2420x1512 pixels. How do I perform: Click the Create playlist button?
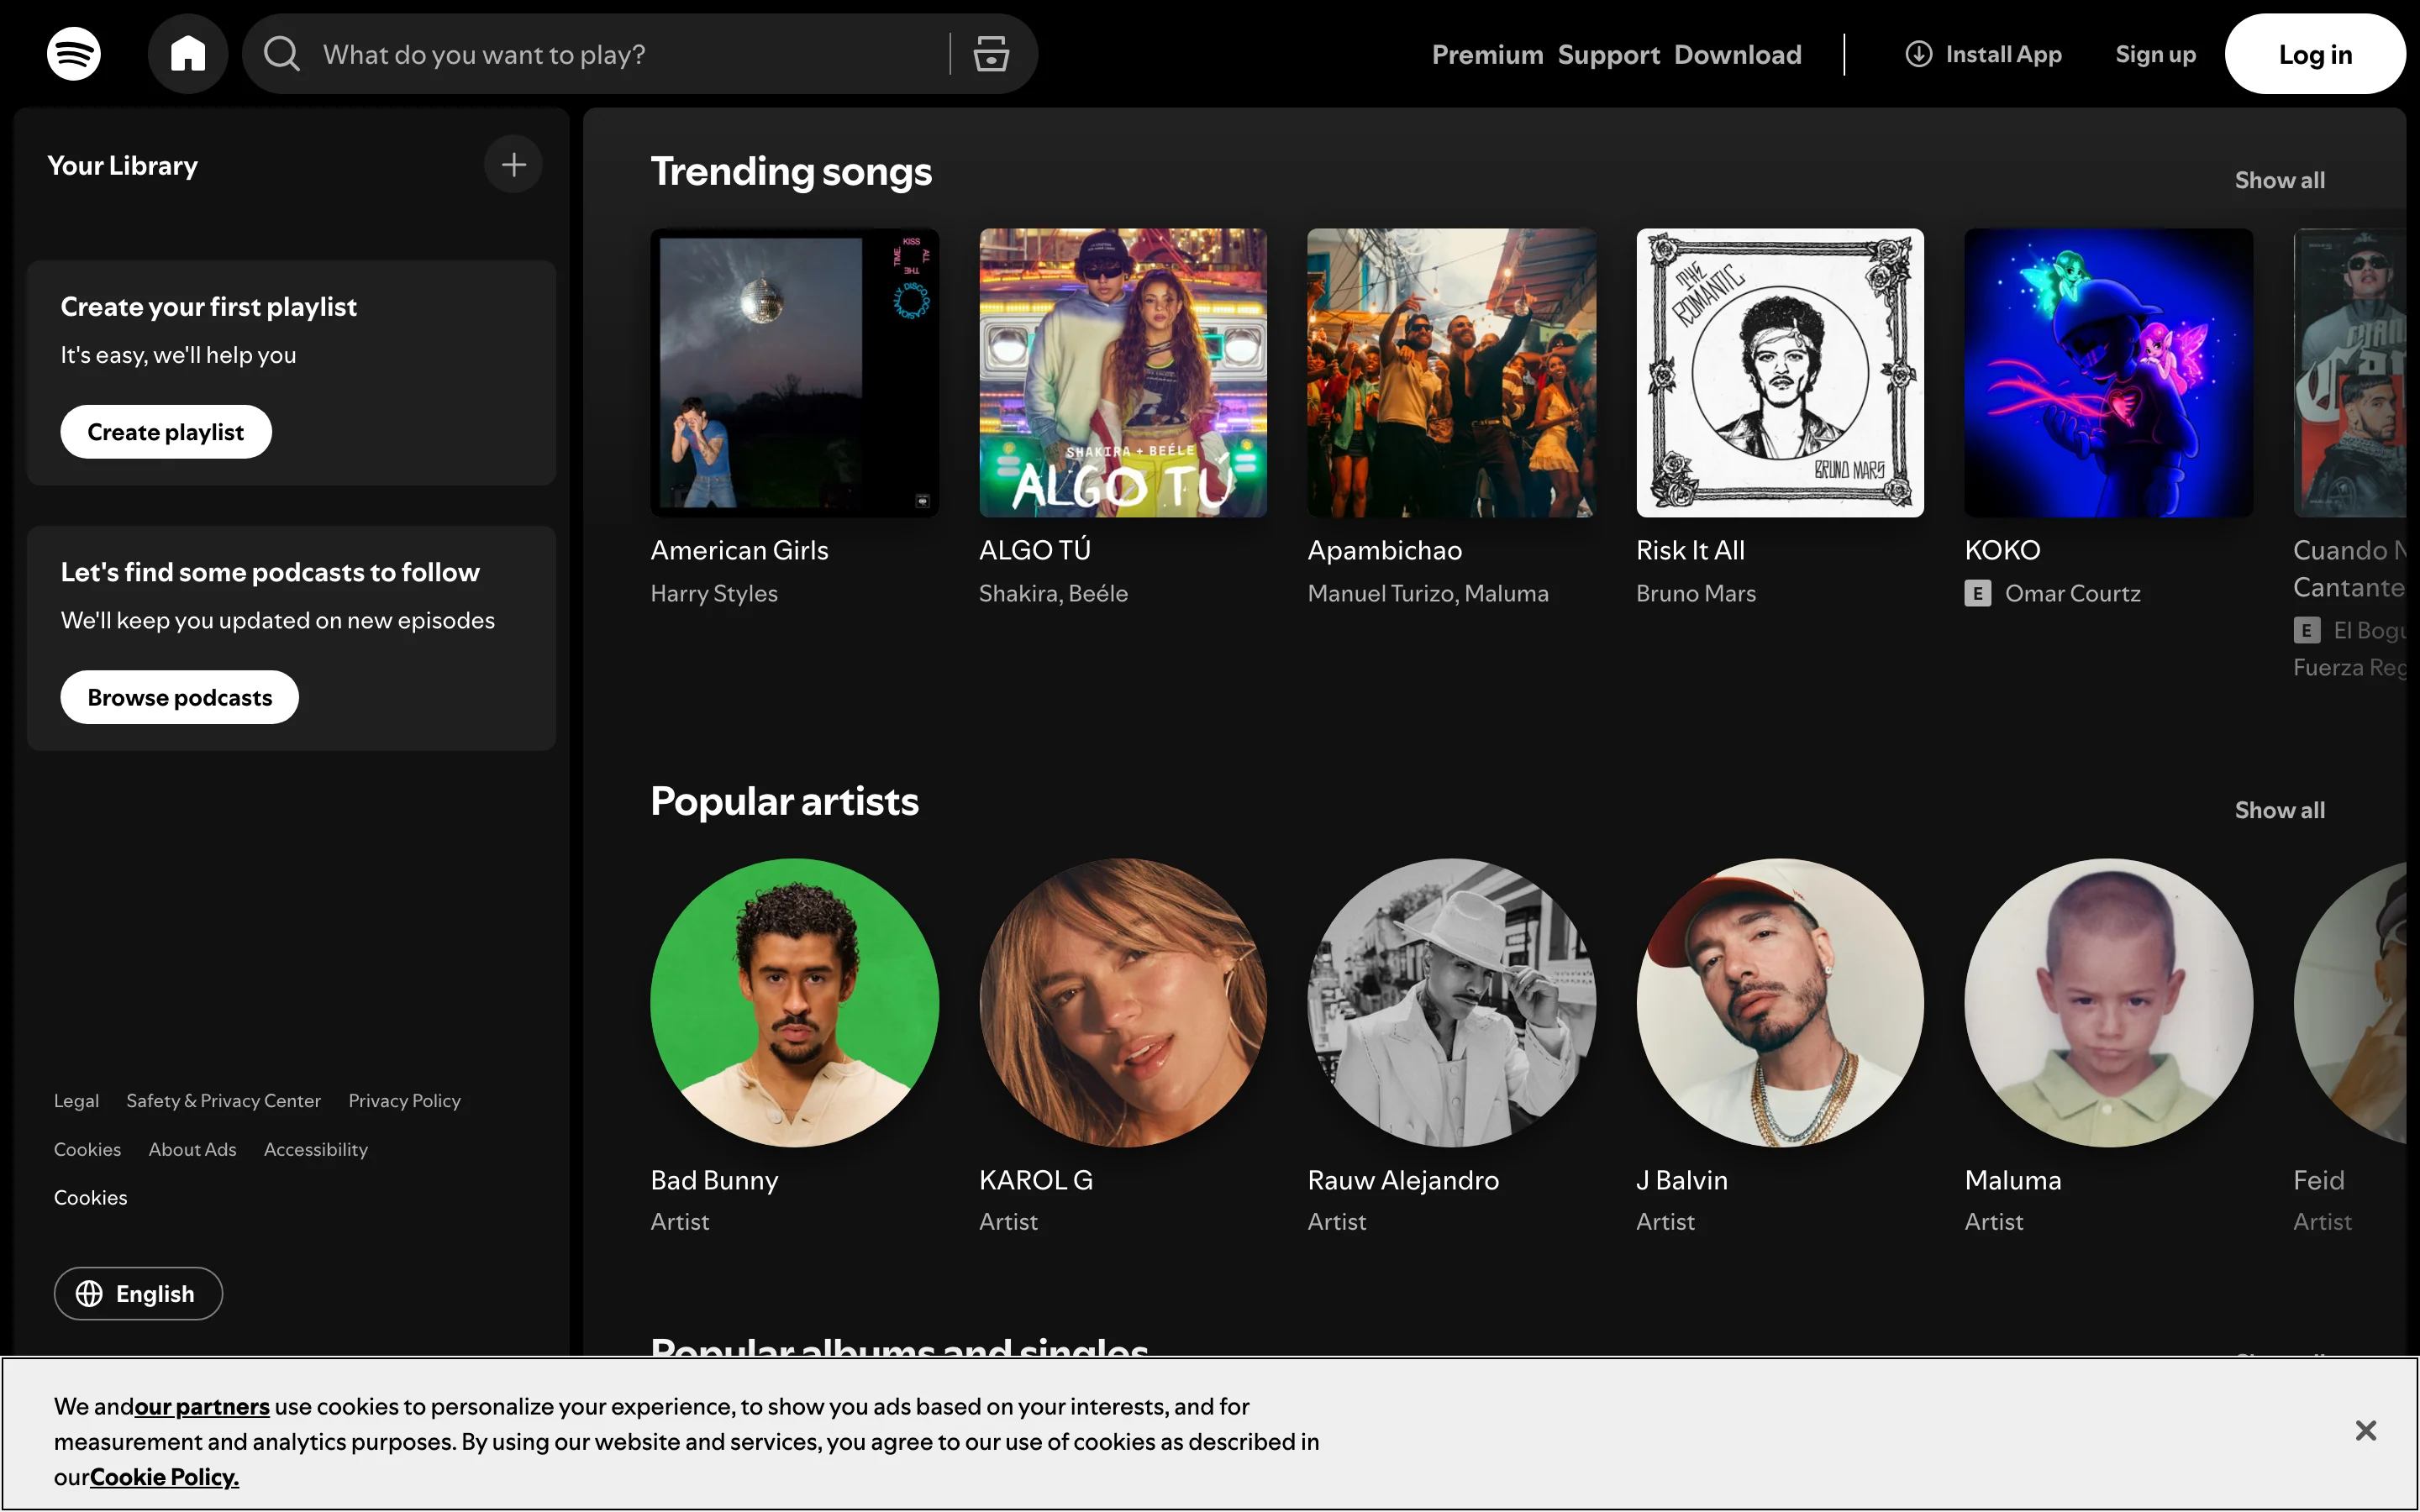tap(165, 431)
